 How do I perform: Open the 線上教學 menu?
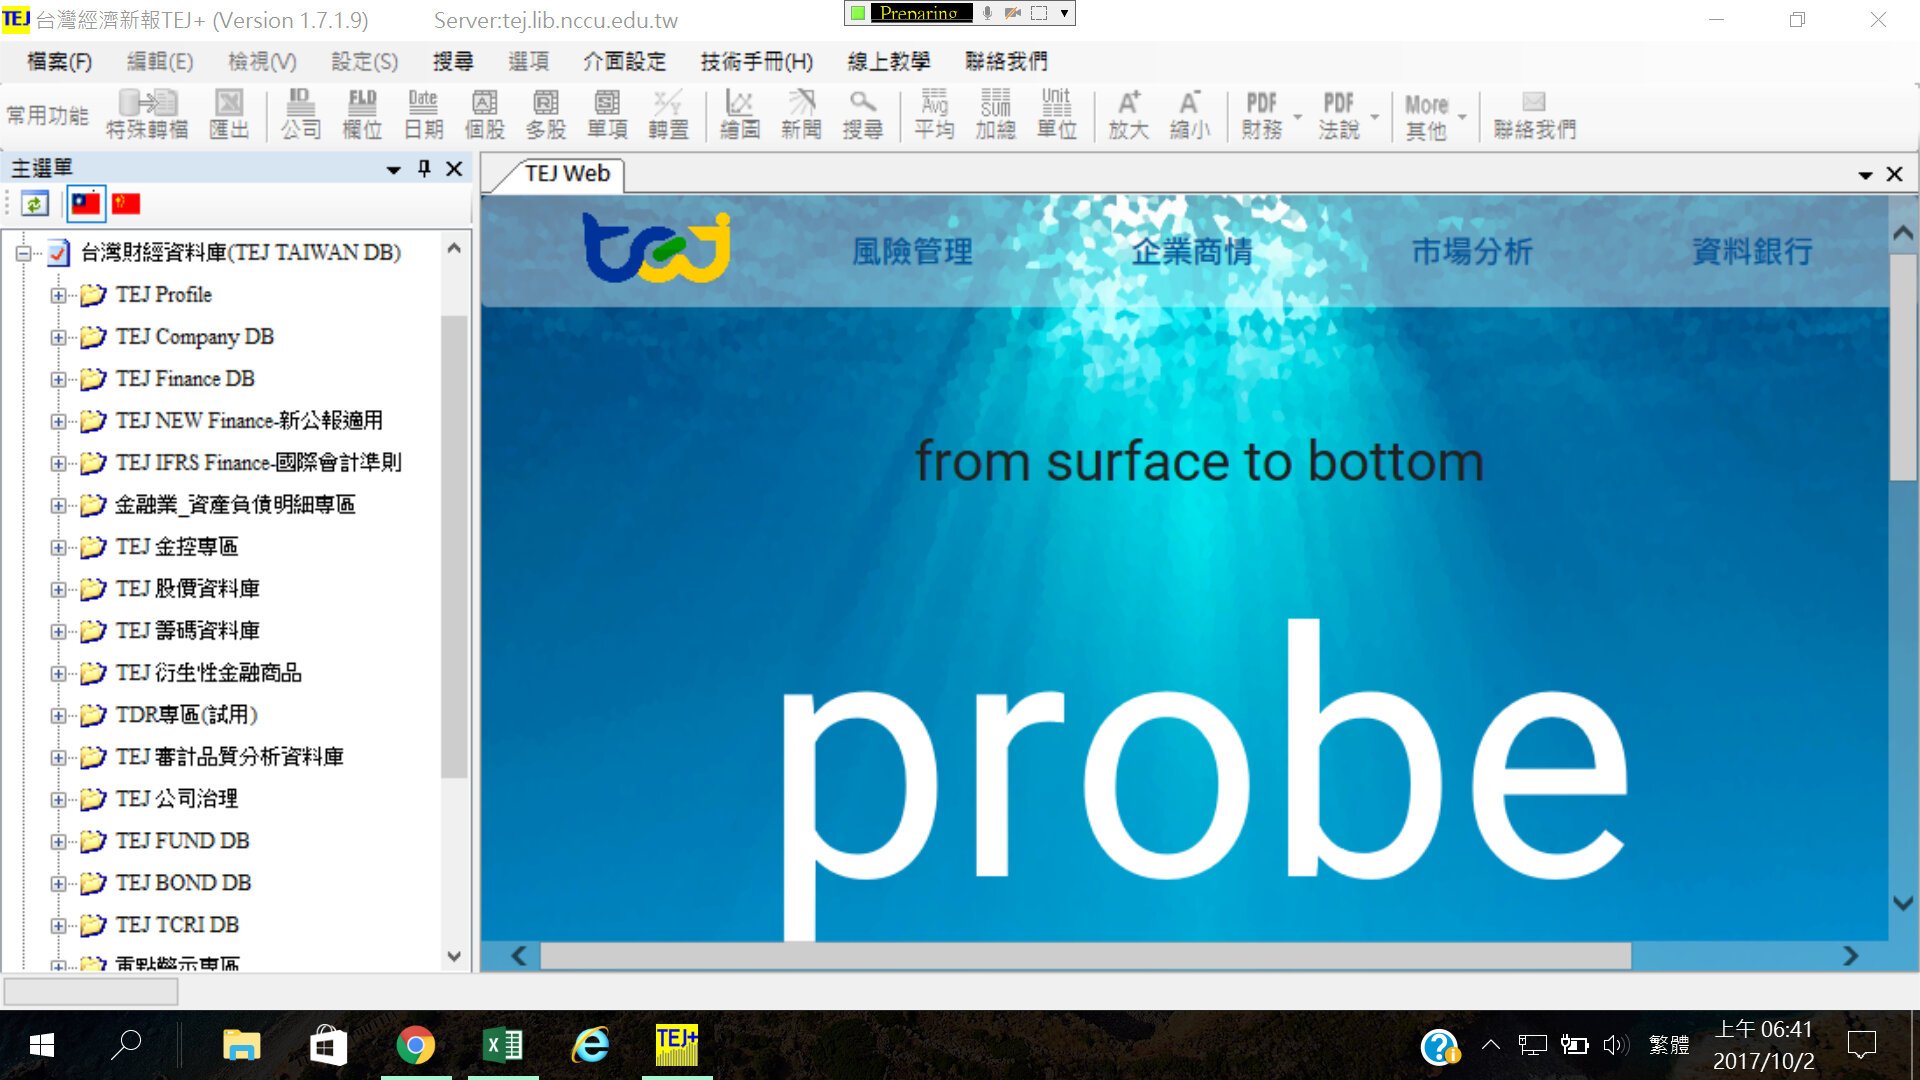pos(888,62)
